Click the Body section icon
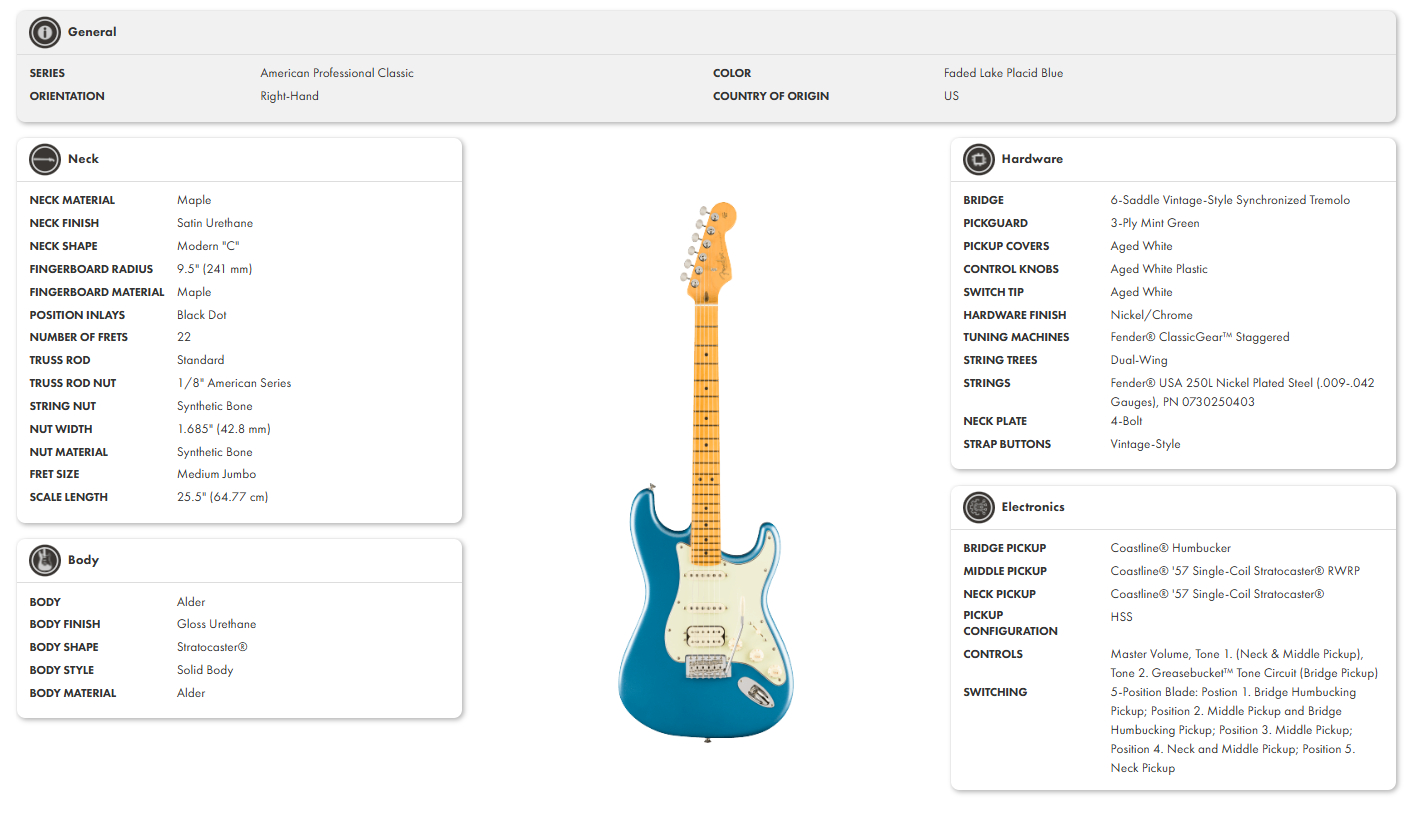This screenshot has width=1411, height=814. coord(44,560)
